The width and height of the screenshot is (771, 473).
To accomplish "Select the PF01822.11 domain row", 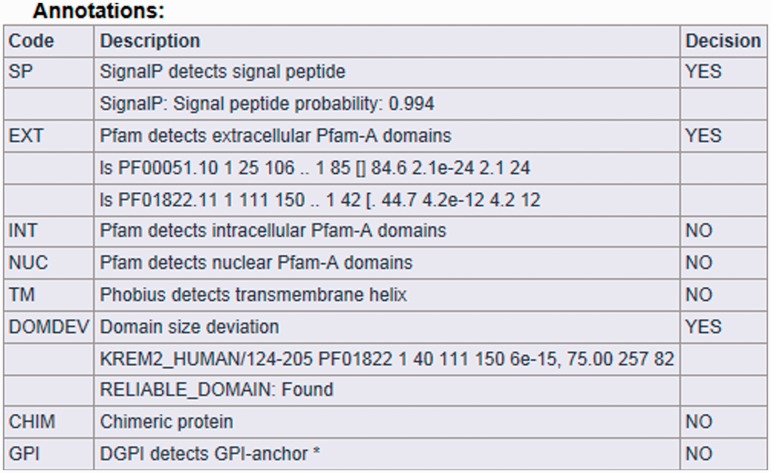I will (x=386, y=200).
